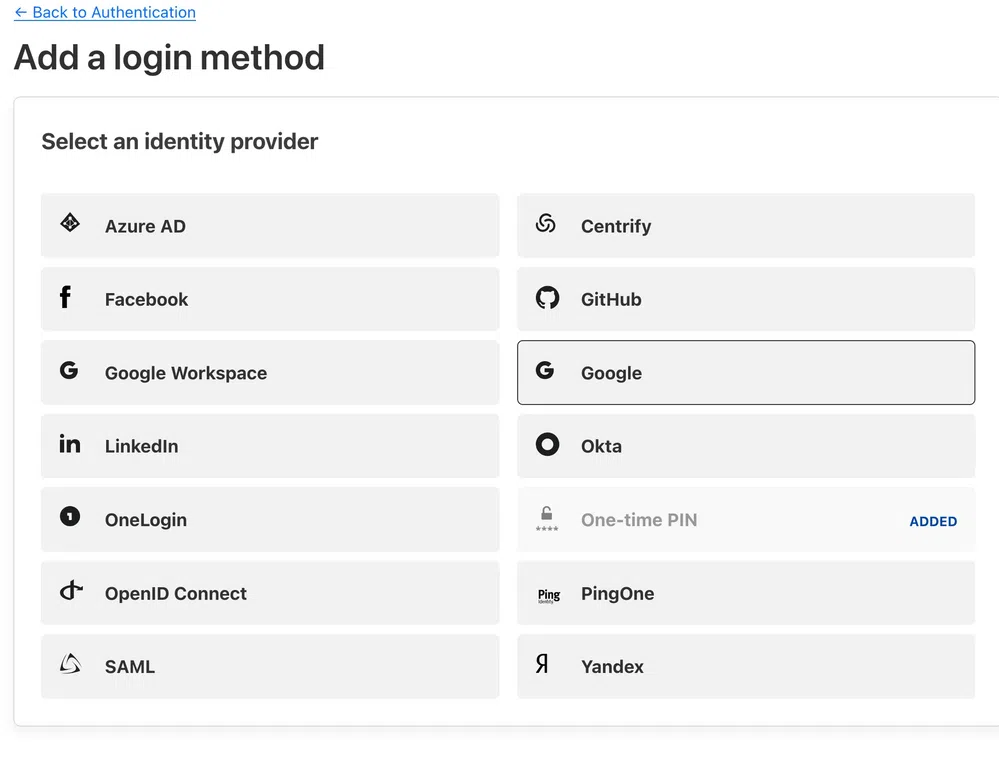Click the One-time PIN padlock icon
999x768 pixels.
(547, 519)
